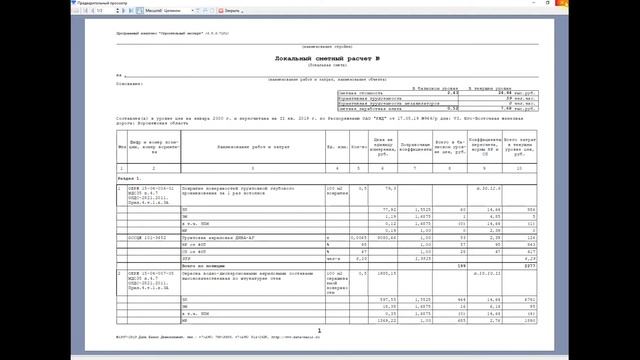Click the print icon in preview toolbar
The height and width of the screenshot is (360, 640).
[x=76, y=11]
